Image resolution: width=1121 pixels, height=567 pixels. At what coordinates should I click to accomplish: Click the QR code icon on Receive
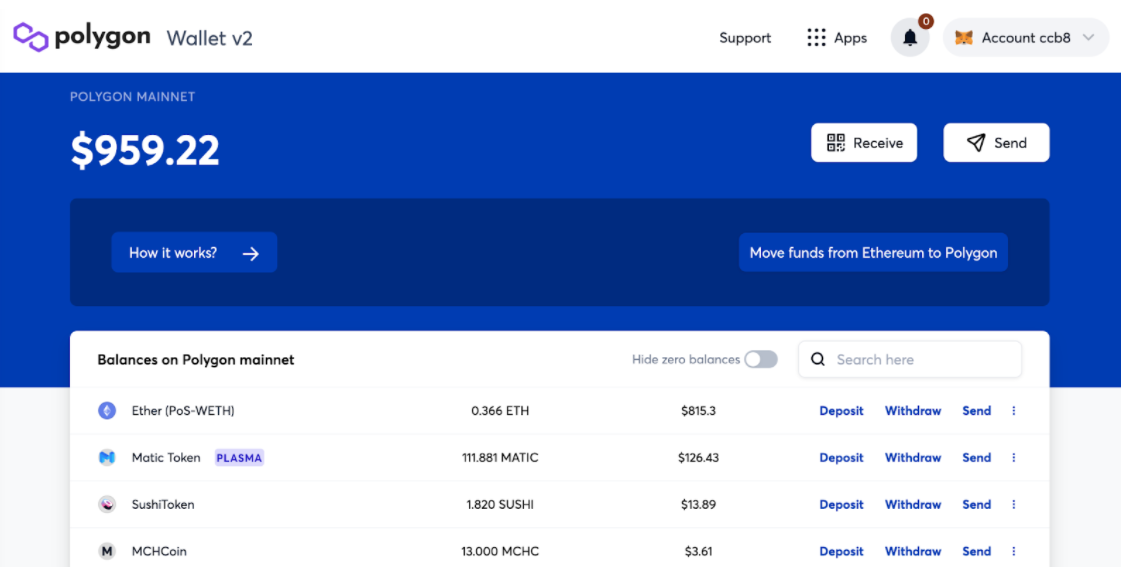(x=836, y=142)
